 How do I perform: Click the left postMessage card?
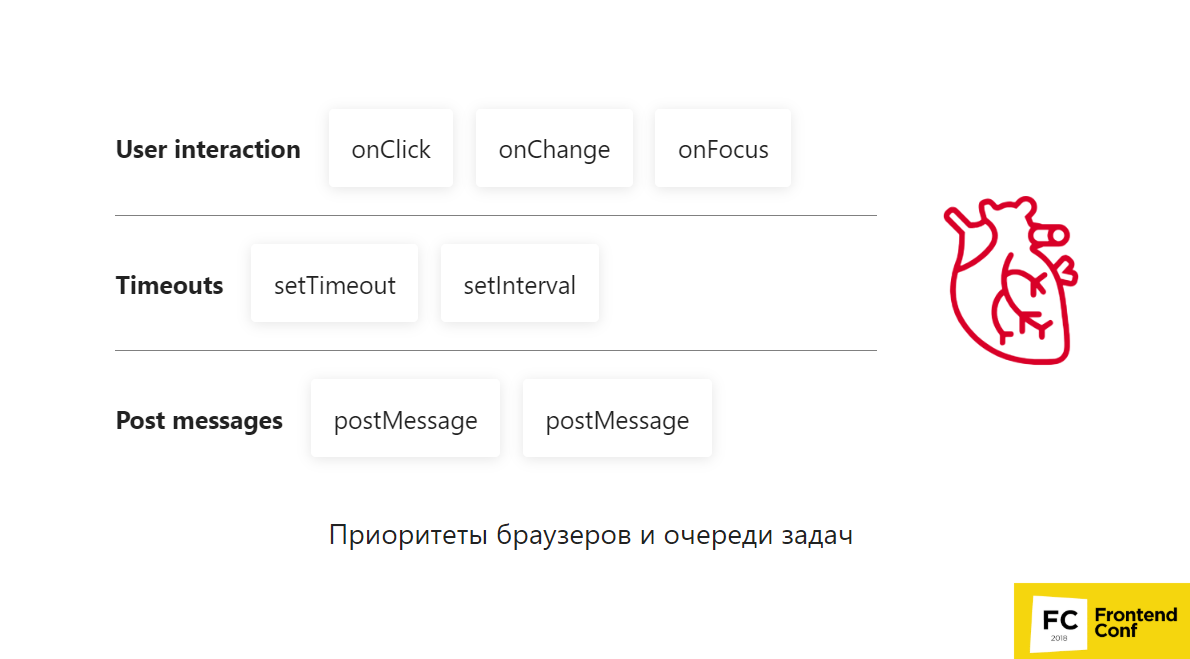click(405, 420)
